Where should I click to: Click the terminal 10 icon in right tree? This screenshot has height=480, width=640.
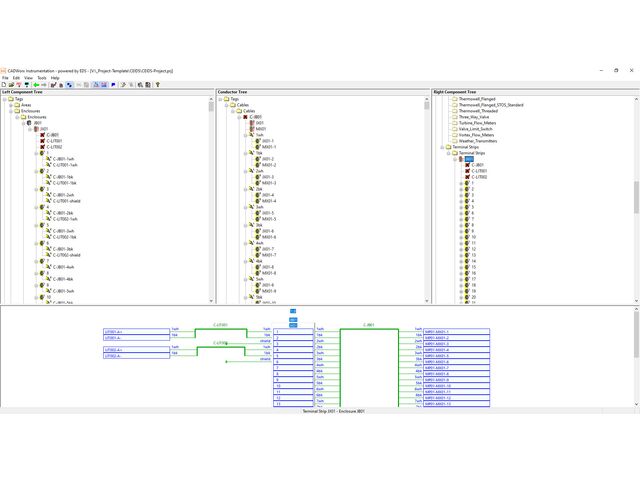[x=466, y=237]
